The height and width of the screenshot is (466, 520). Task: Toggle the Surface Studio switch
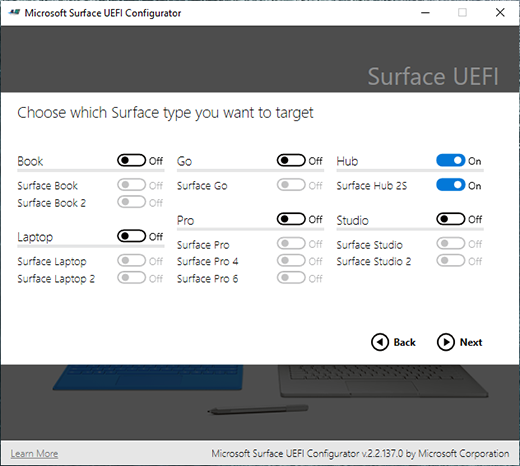point(451,243)
